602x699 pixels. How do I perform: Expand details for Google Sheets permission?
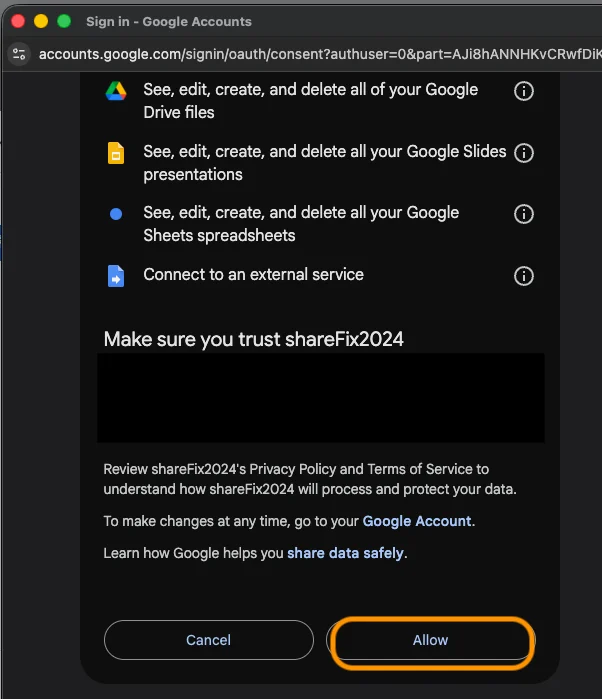click(x=523, y=214)
